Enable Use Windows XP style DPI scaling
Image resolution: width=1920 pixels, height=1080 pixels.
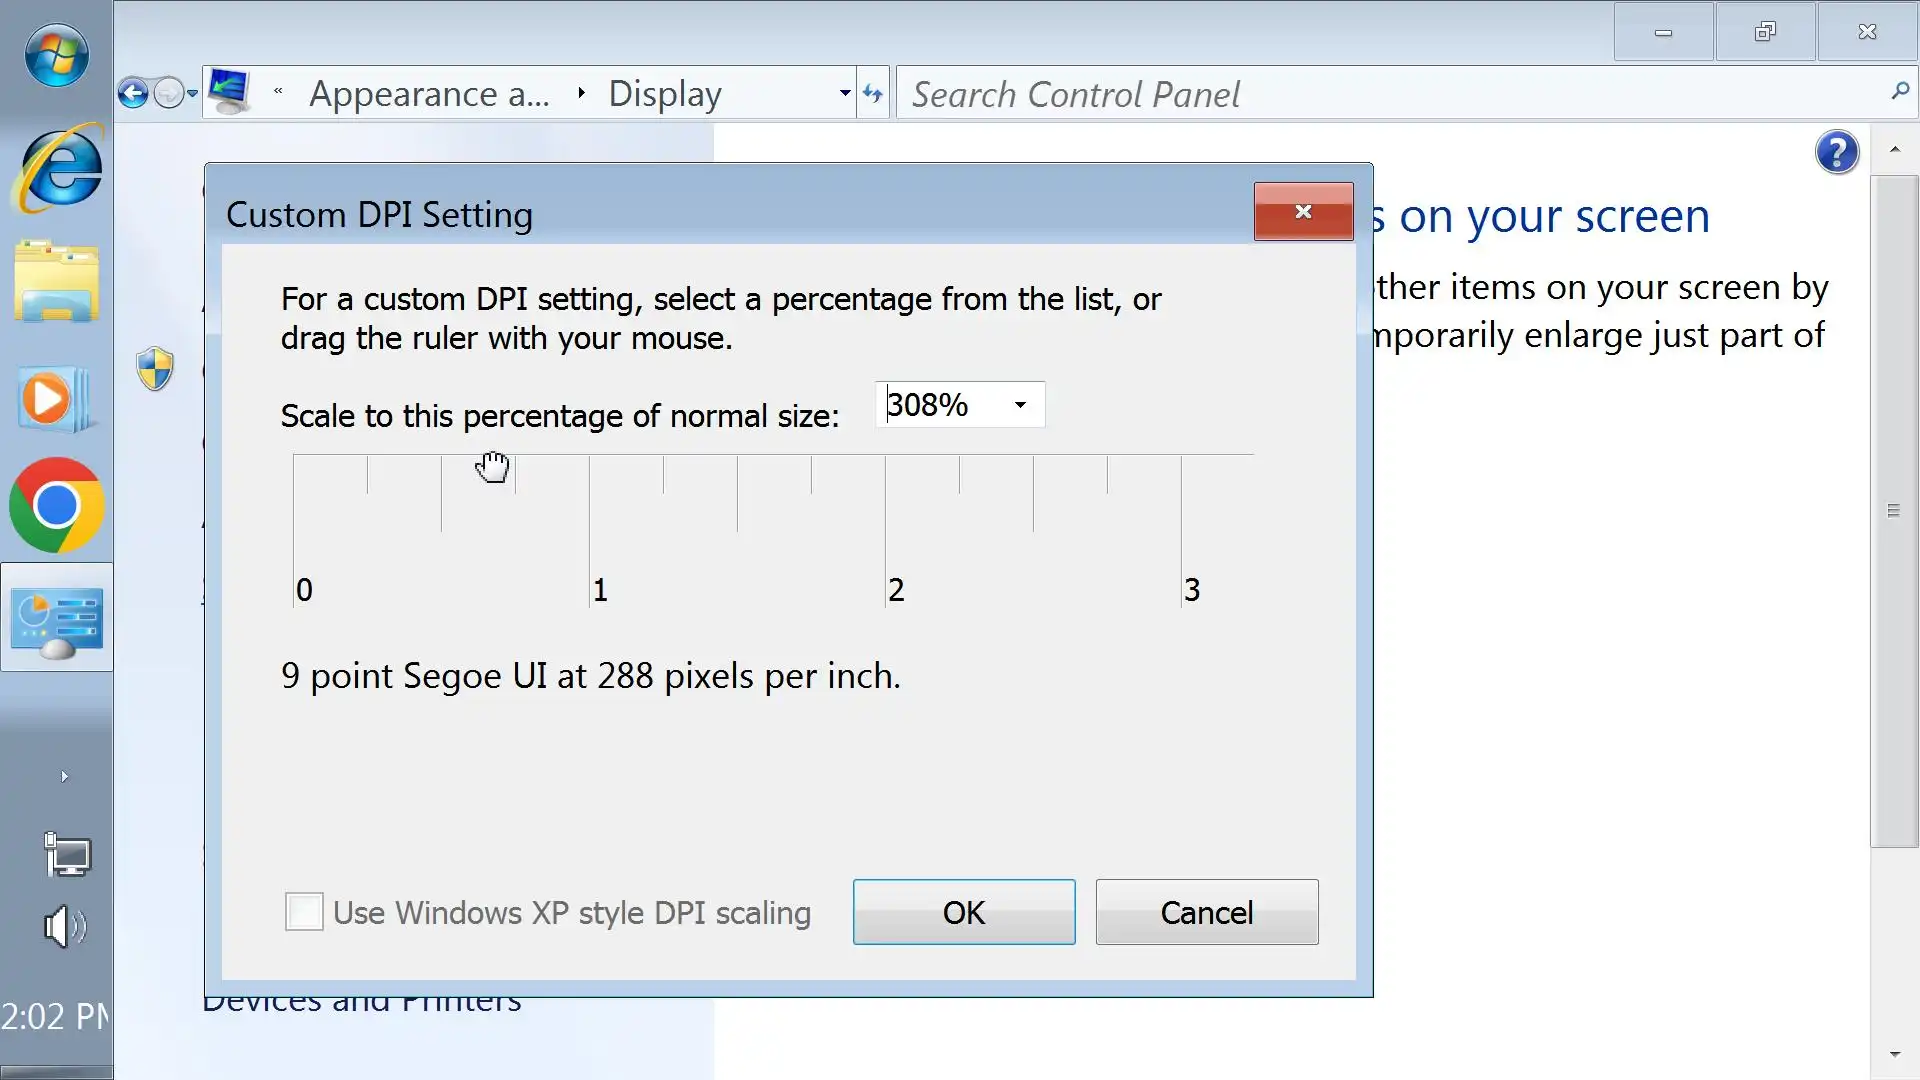[304, 912]
